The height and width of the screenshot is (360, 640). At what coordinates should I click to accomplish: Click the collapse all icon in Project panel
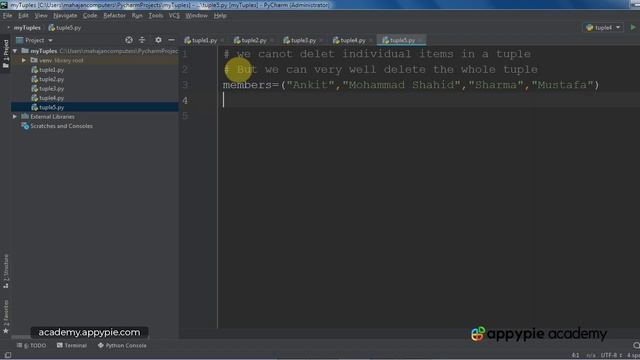pyautogui.click(x=142, y=40)
